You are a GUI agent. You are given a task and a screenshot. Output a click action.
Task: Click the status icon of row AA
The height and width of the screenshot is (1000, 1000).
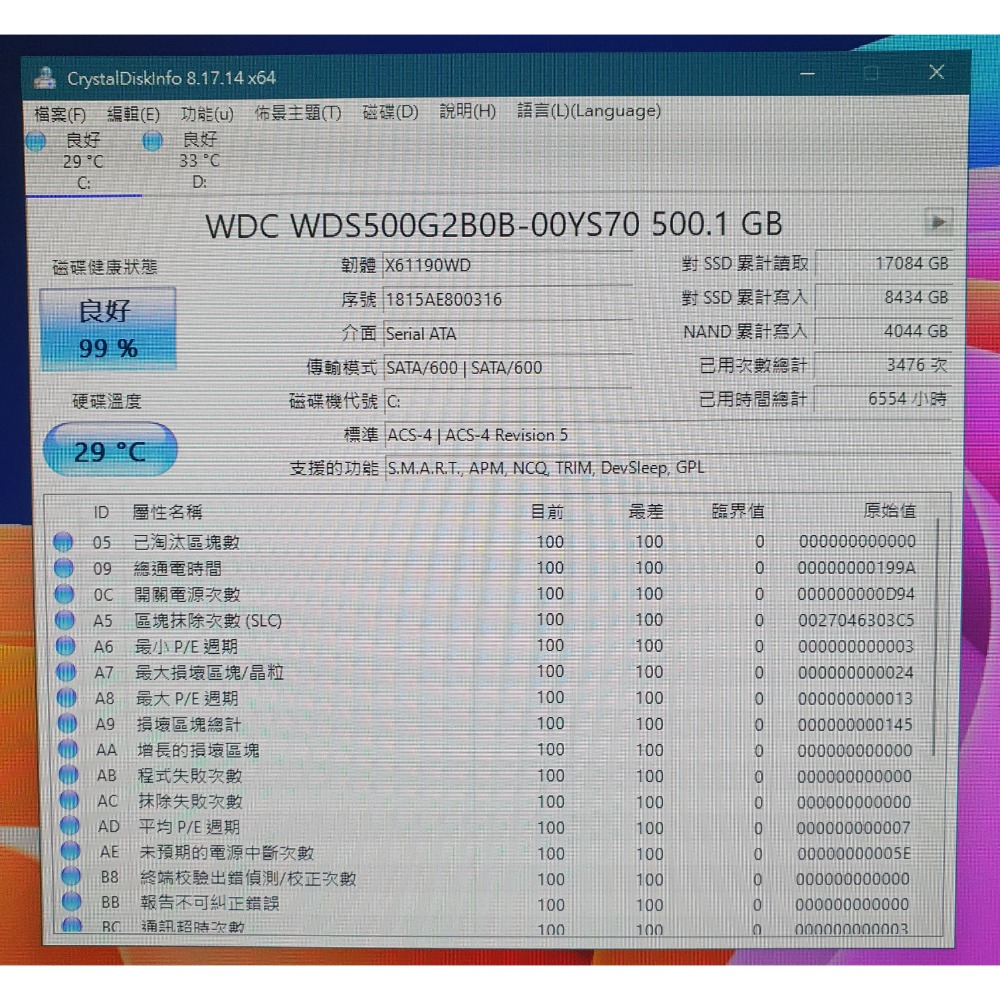[x=68, y=749]
